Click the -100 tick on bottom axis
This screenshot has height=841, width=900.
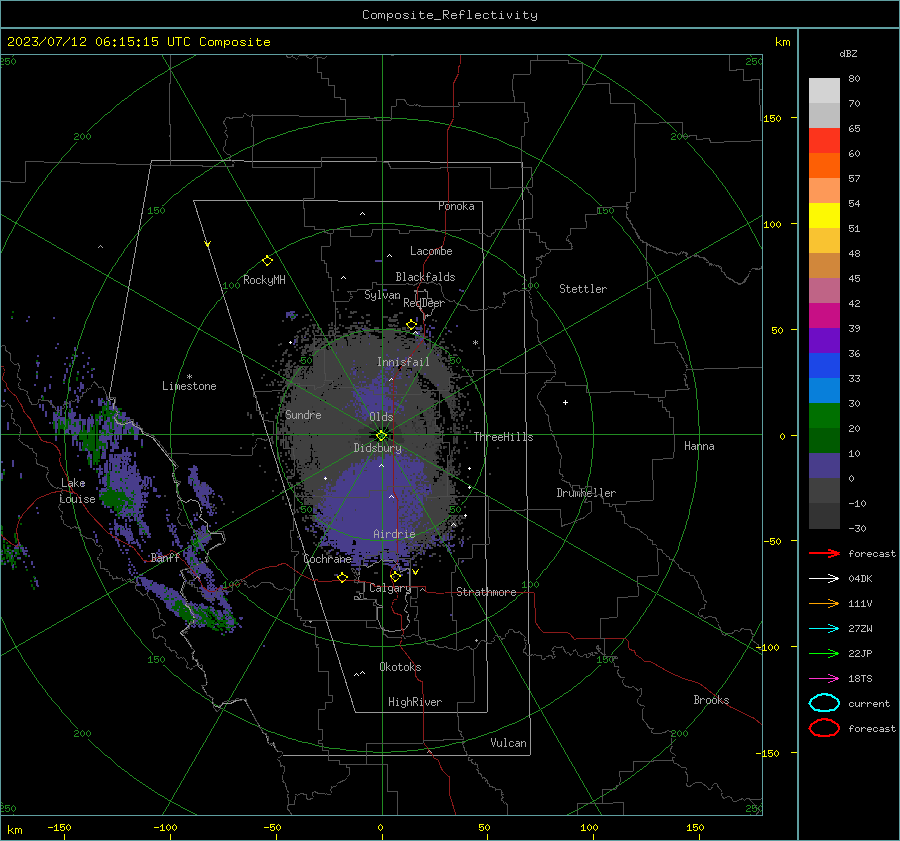(165, 827)
